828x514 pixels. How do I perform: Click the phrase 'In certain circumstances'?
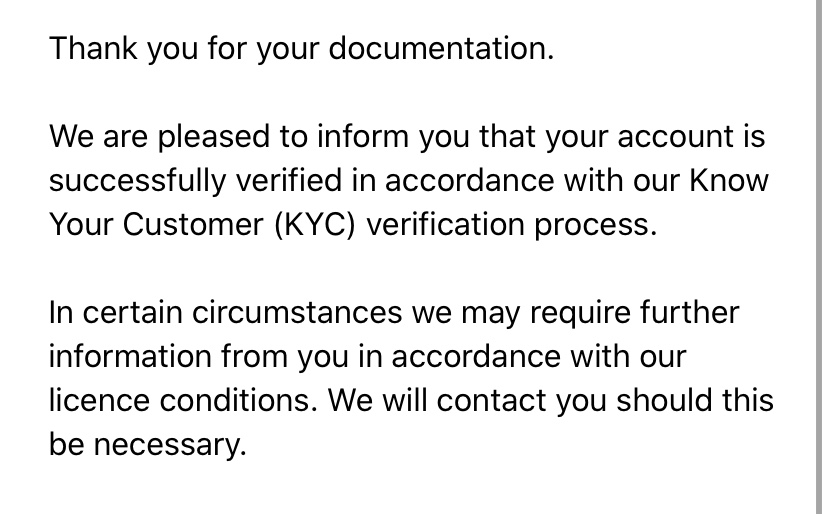pyautogui.click(x=225, y=312)
